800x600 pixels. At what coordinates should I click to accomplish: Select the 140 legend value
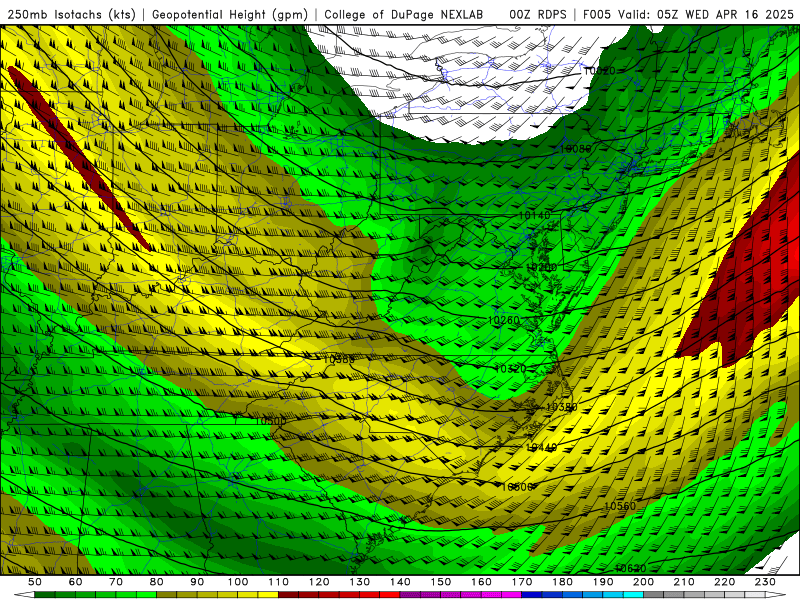click(400, 582)
